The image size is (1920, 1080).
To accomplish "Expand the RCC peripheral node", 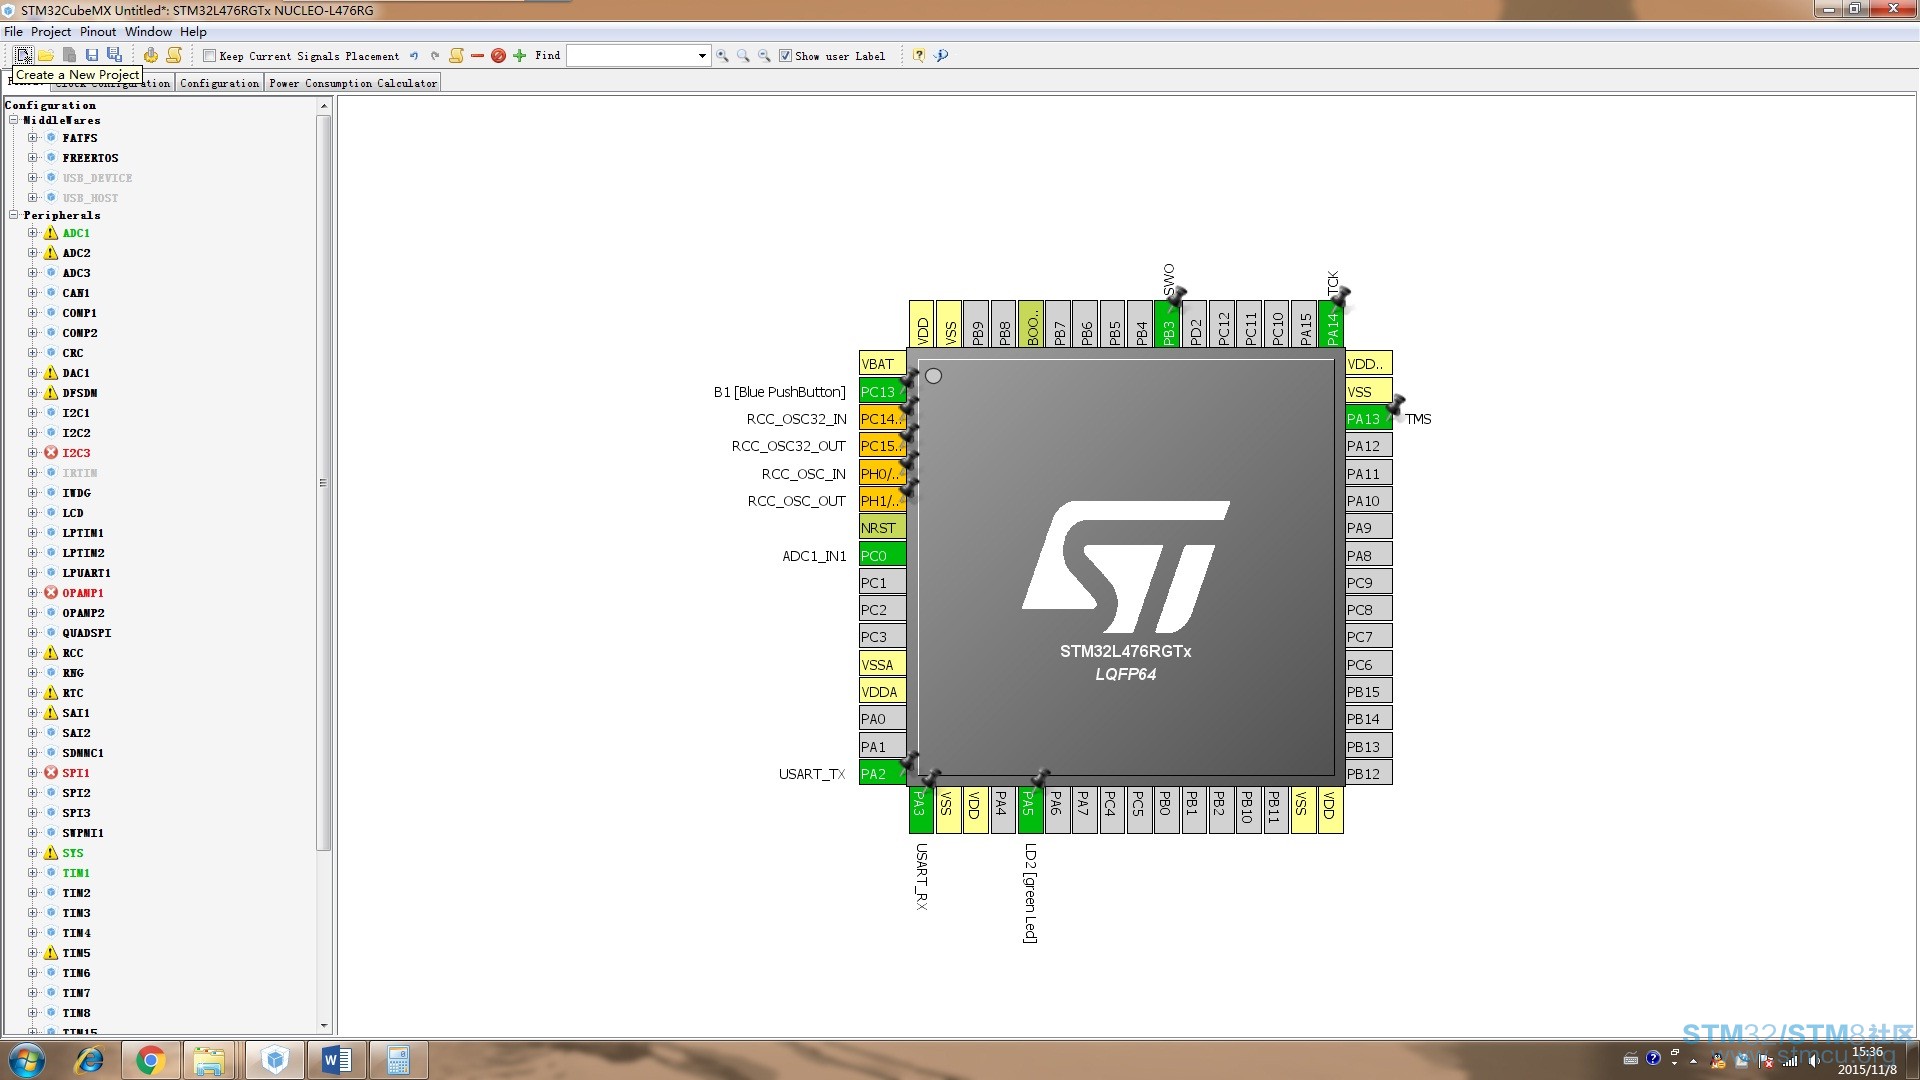I will coord(33,653).
